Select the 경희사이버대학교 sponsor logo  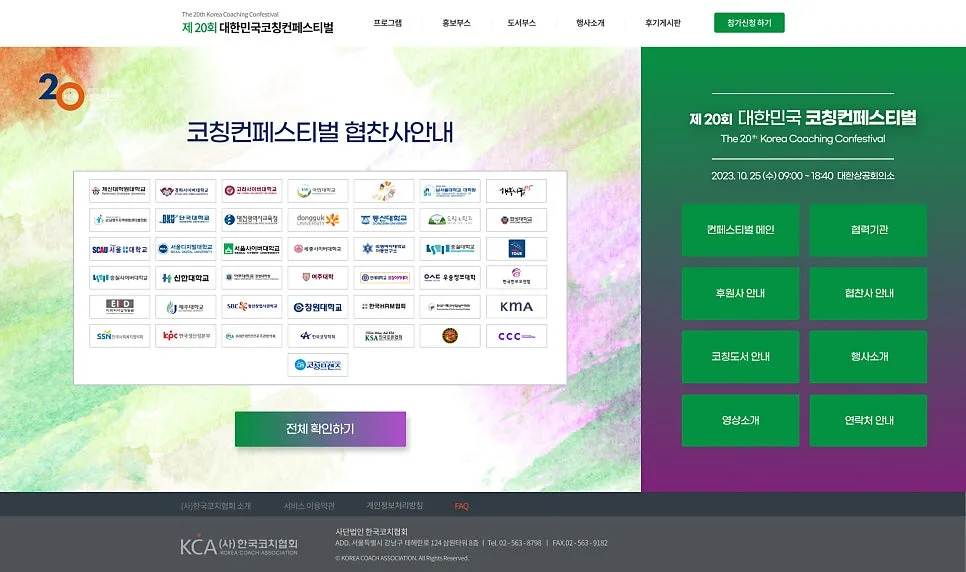185,190
